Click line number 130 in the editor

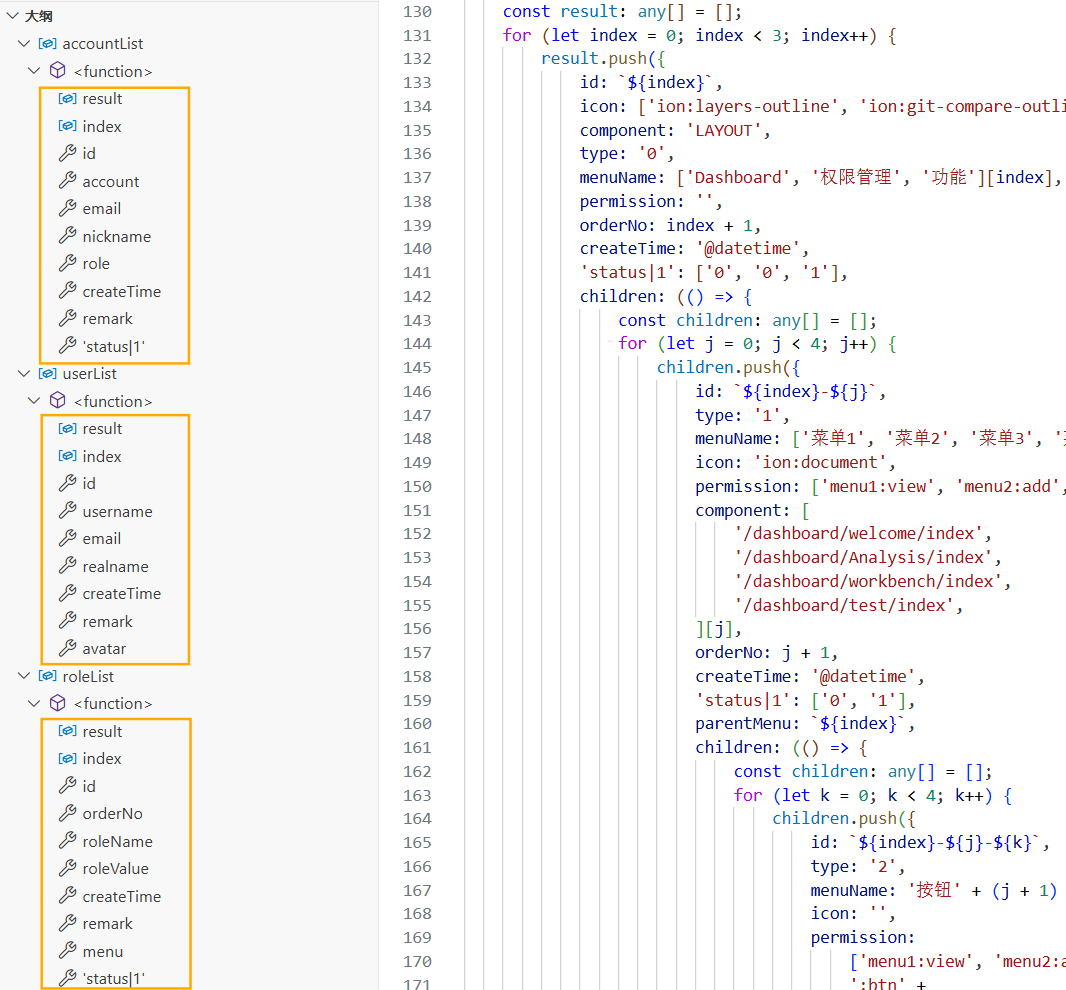pos(417,12)
